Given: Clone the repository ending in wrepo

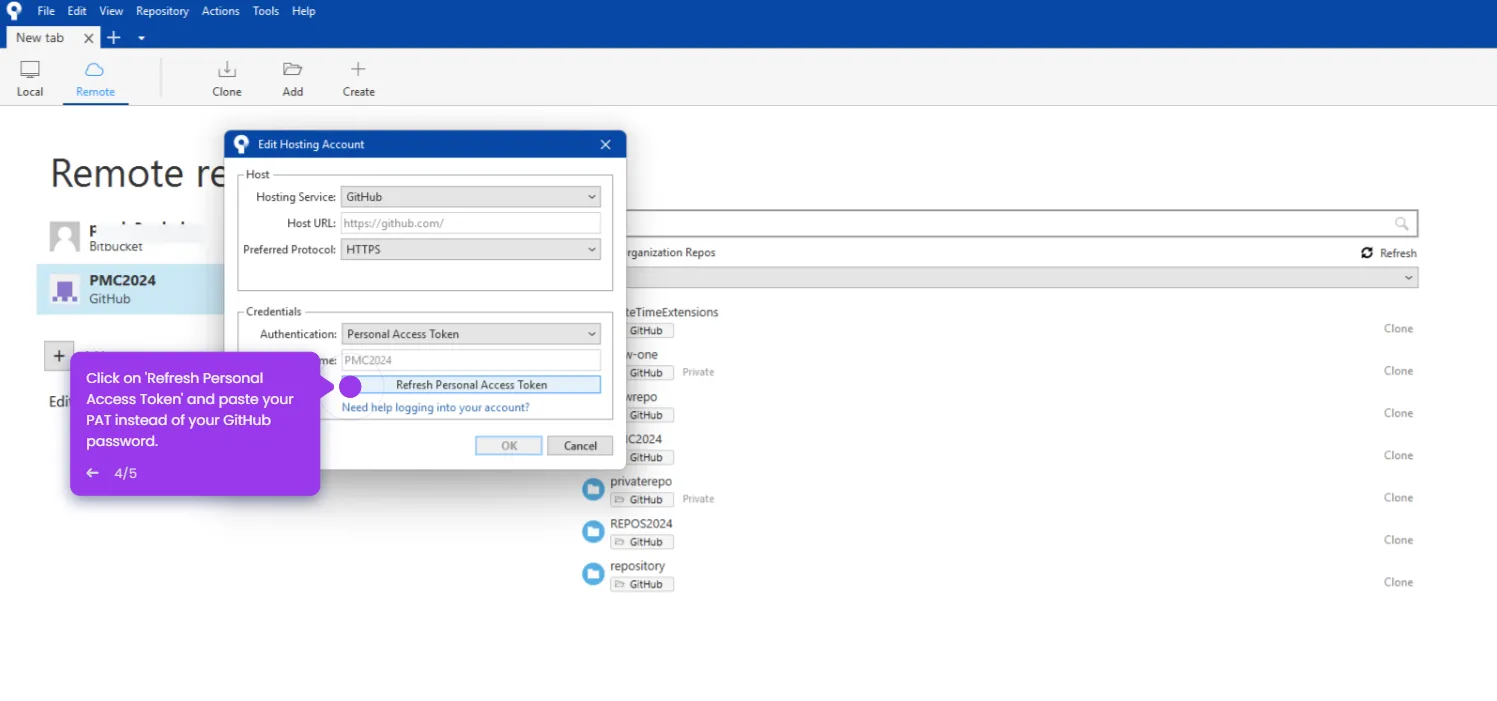Looking at the screenshot, I should point(1398,413).
